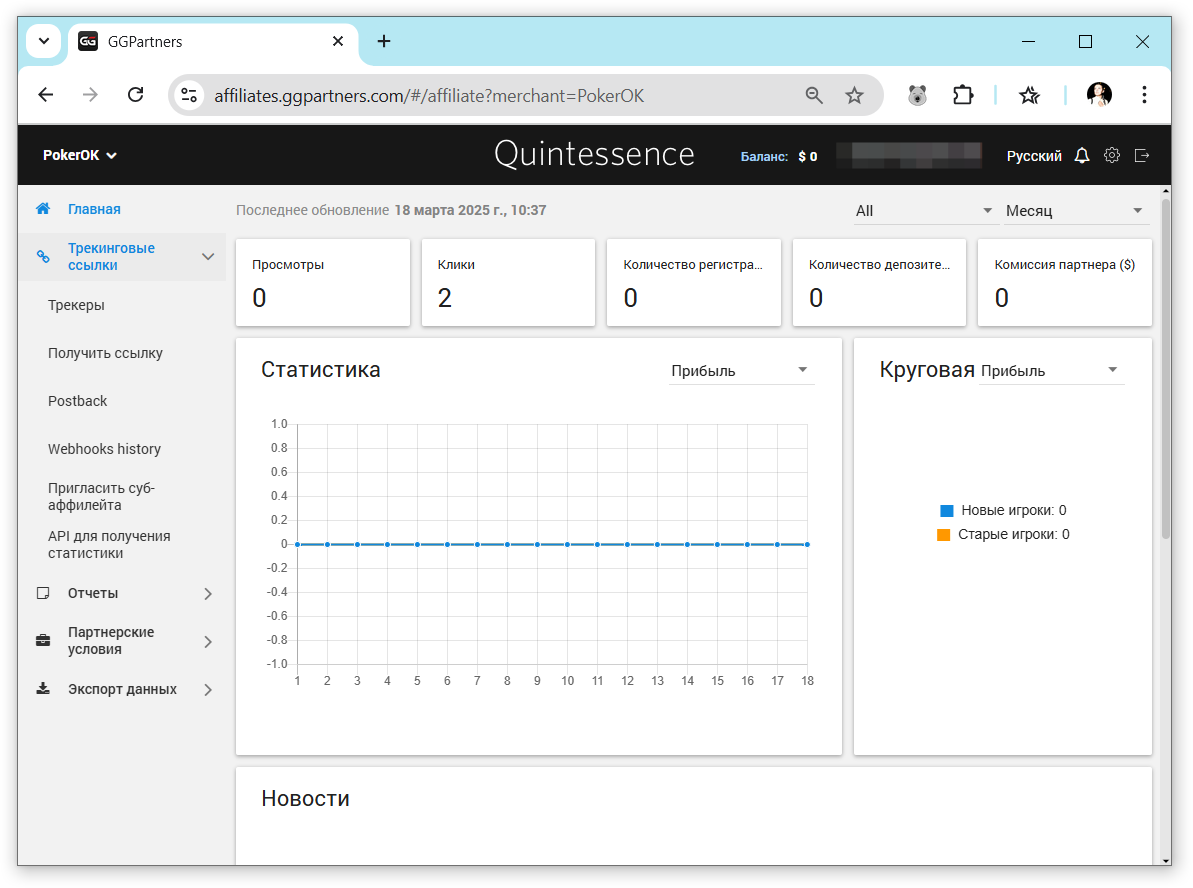
Task: Open the tab search dropdown arrow
Action: pos(44,41)
